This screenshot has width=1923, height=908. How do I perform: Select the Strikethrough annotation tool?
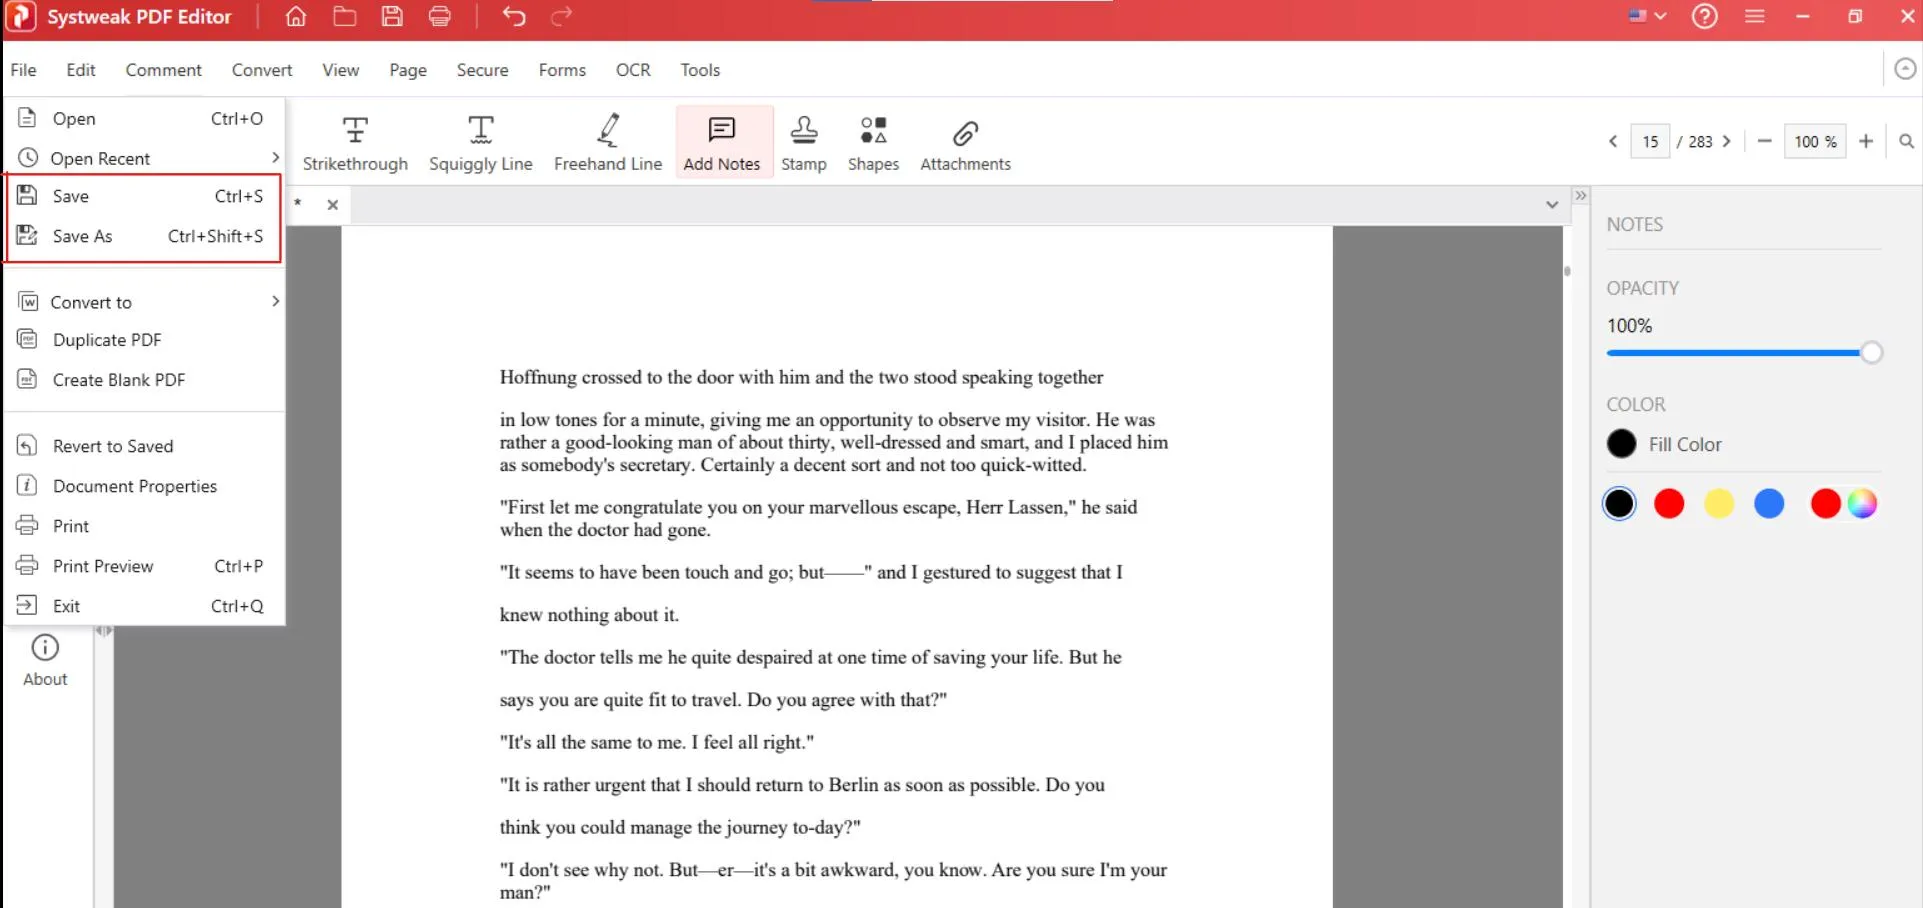pyautogui.click(x=355, y=141)
